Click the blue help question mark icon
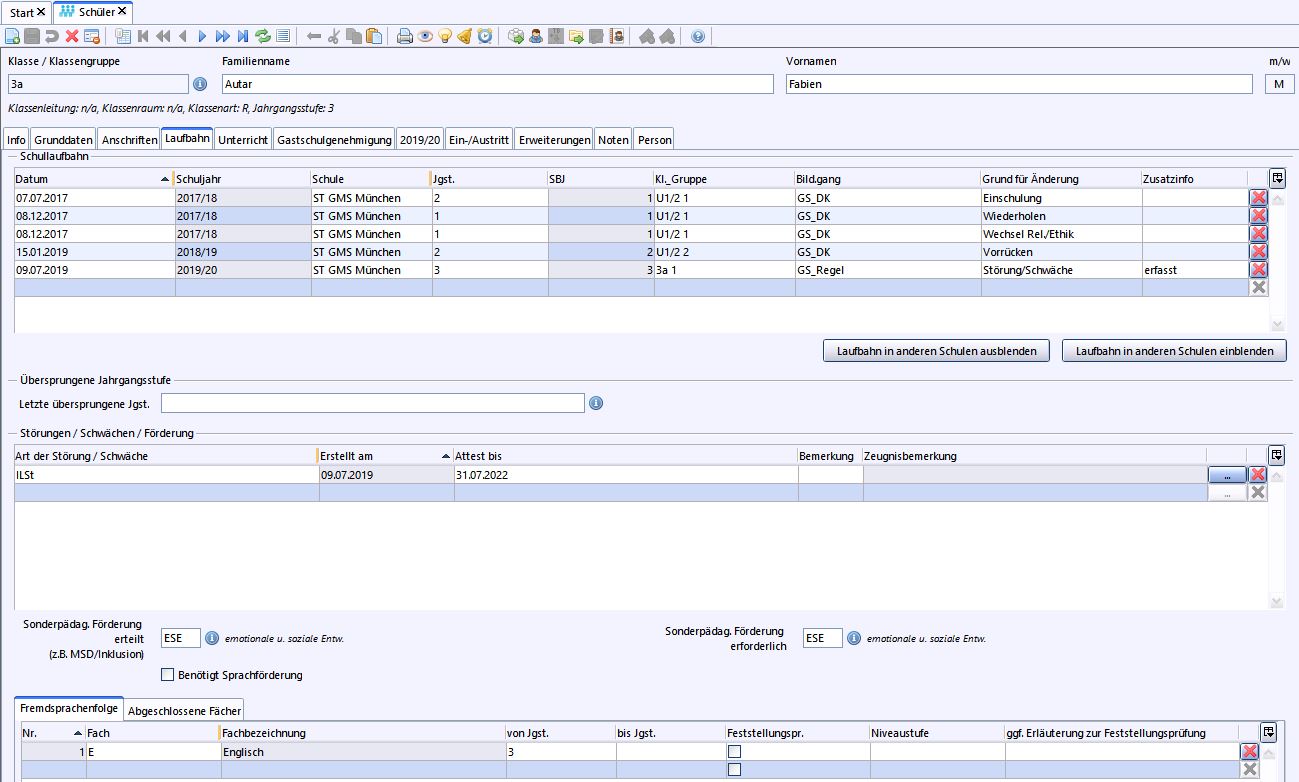 click(x=698, y=36)
